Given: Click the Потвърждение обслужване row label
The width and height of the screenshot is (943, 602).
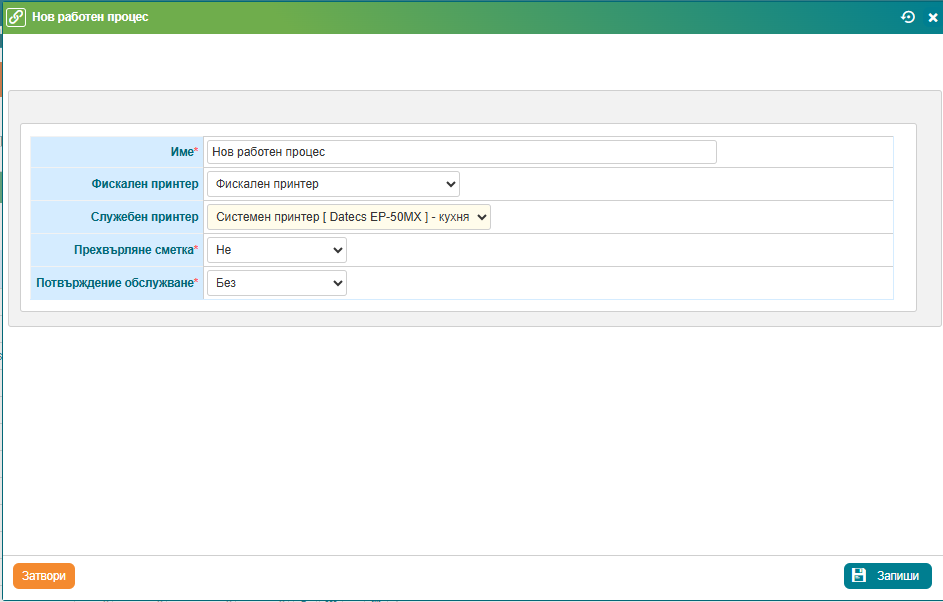Looking at the screenshot, I should (115, 283).
